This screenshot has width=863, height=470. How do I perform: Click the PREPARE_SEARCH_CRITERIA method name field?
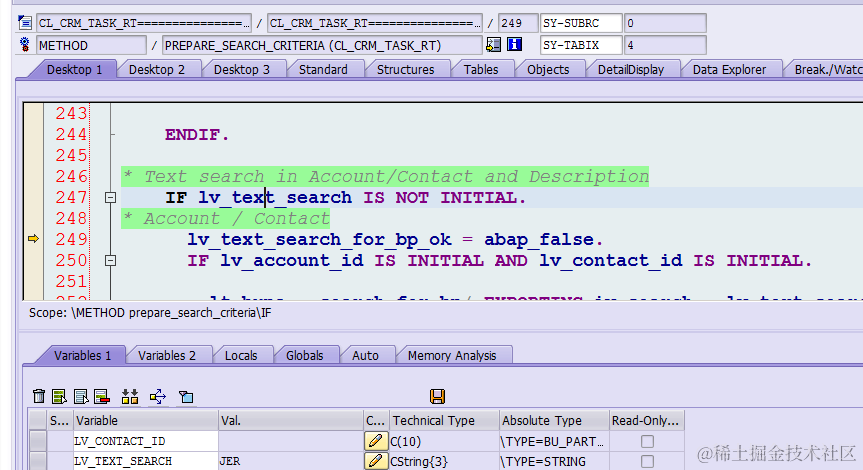[x=323, y=45]
